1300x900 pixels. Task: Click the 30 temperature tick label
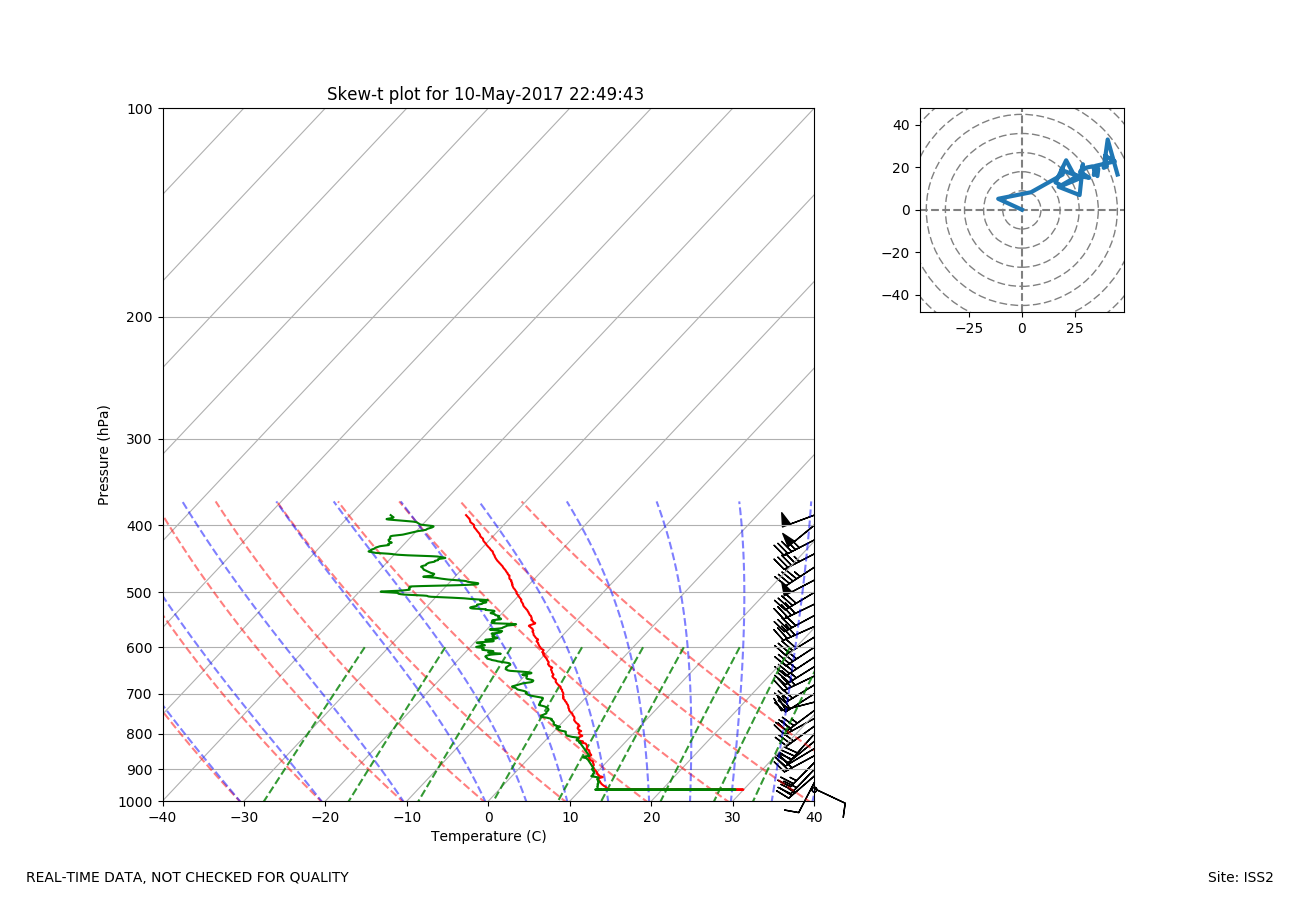coord(732,817)
